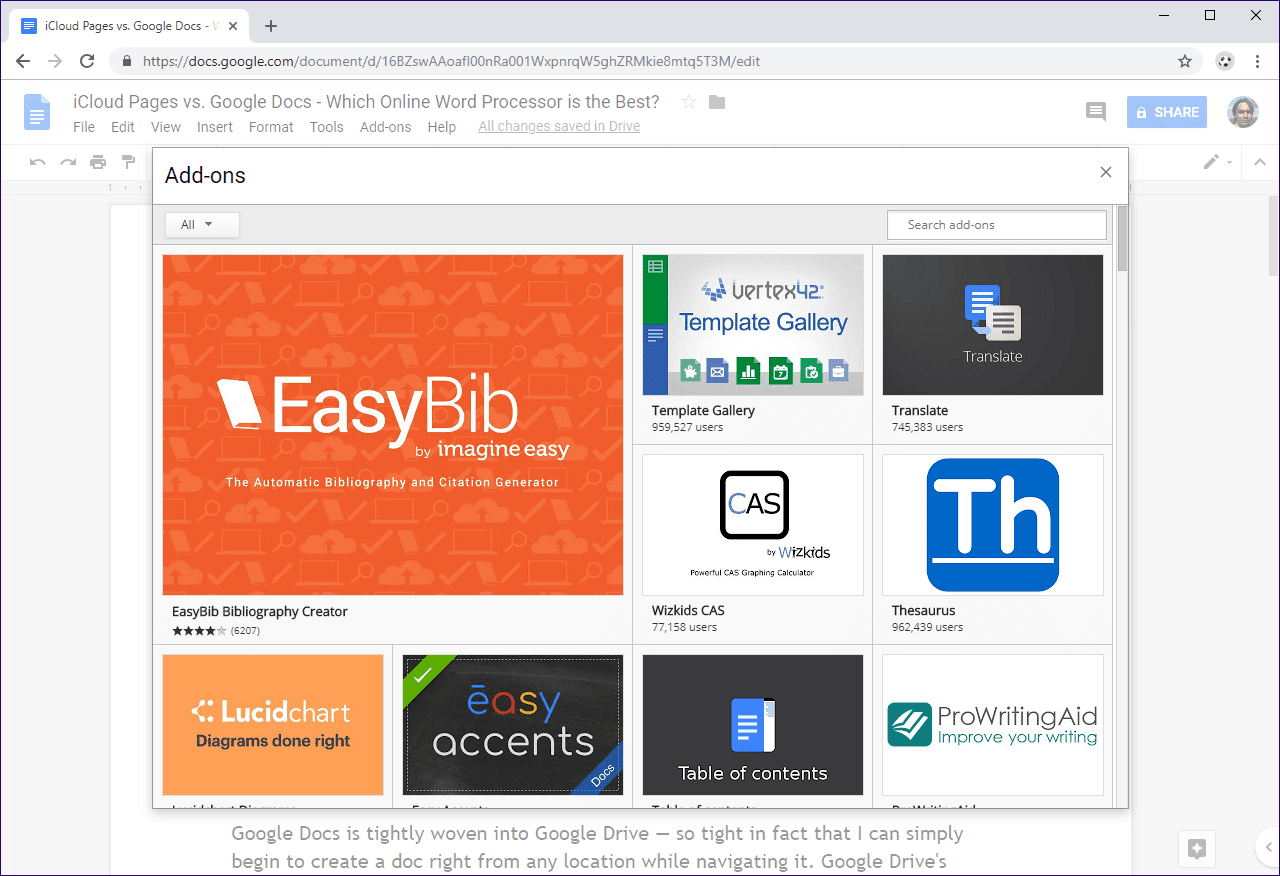Screen dimensions: 1280x876
Task: Open the Help menu
Action: 442,127
